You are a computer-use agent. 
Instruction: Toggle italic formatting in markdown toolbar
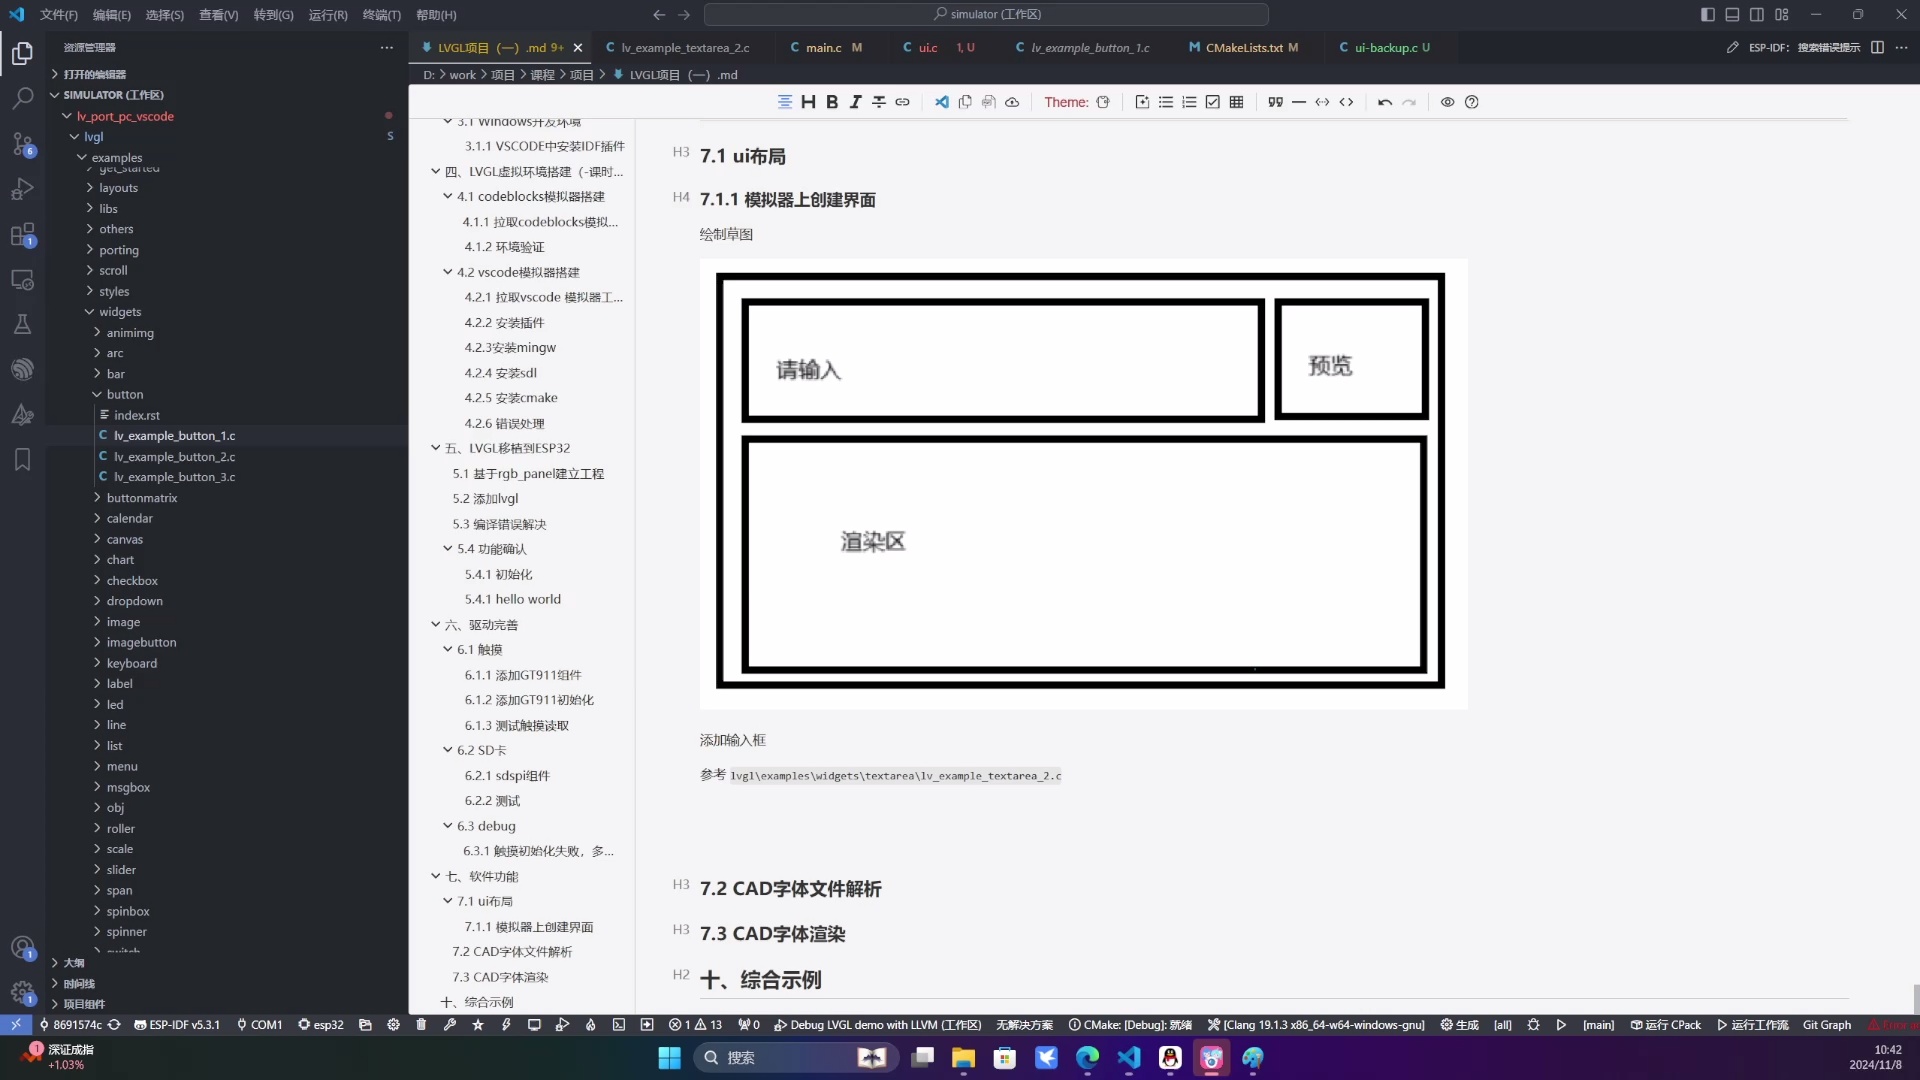[x=856, y=101]
